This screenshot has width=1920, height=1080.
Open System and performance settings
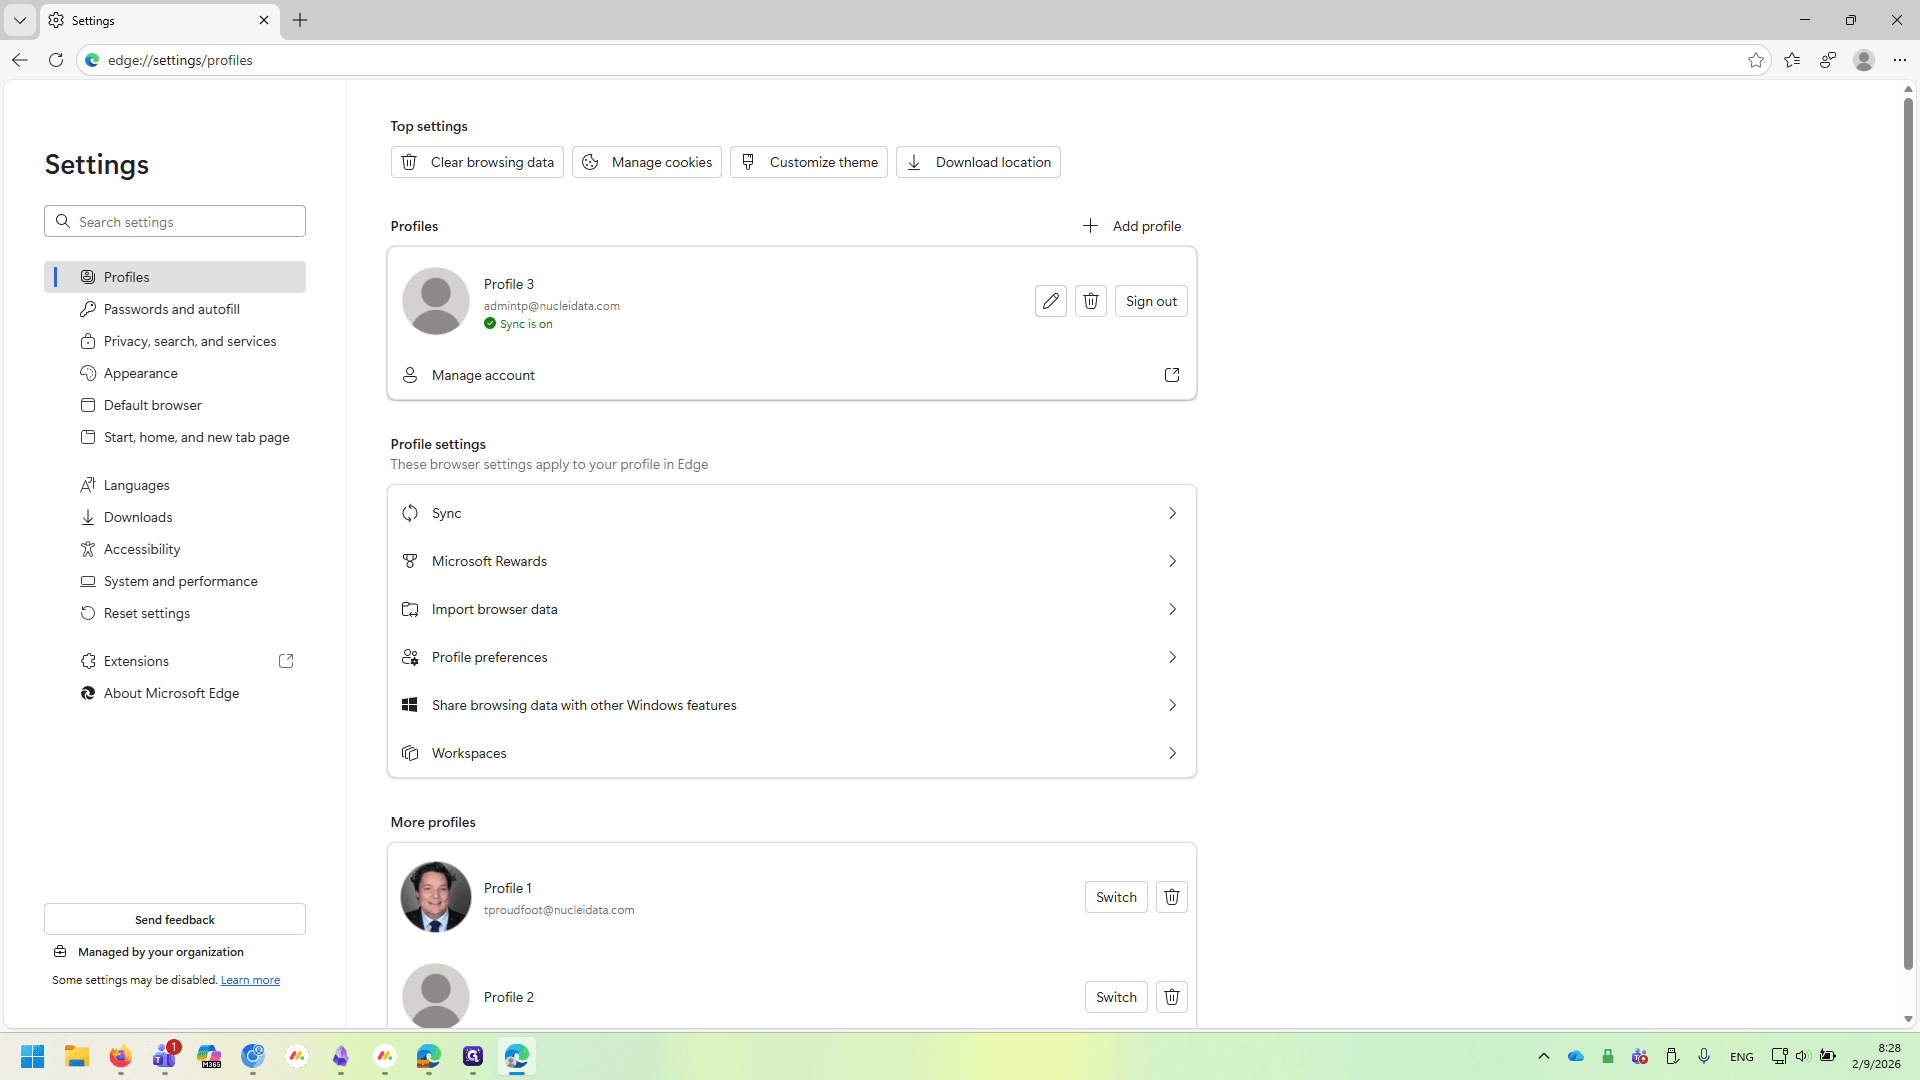coord(175,581)
